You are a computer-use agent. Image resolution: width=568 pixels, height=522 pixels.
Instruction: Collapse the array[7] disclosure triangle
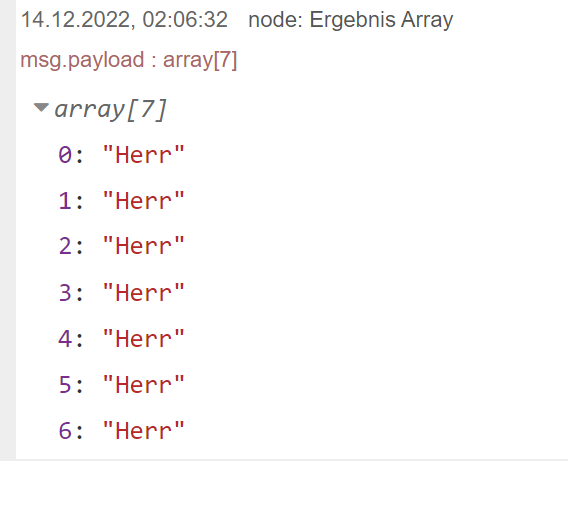click(41, 108)
